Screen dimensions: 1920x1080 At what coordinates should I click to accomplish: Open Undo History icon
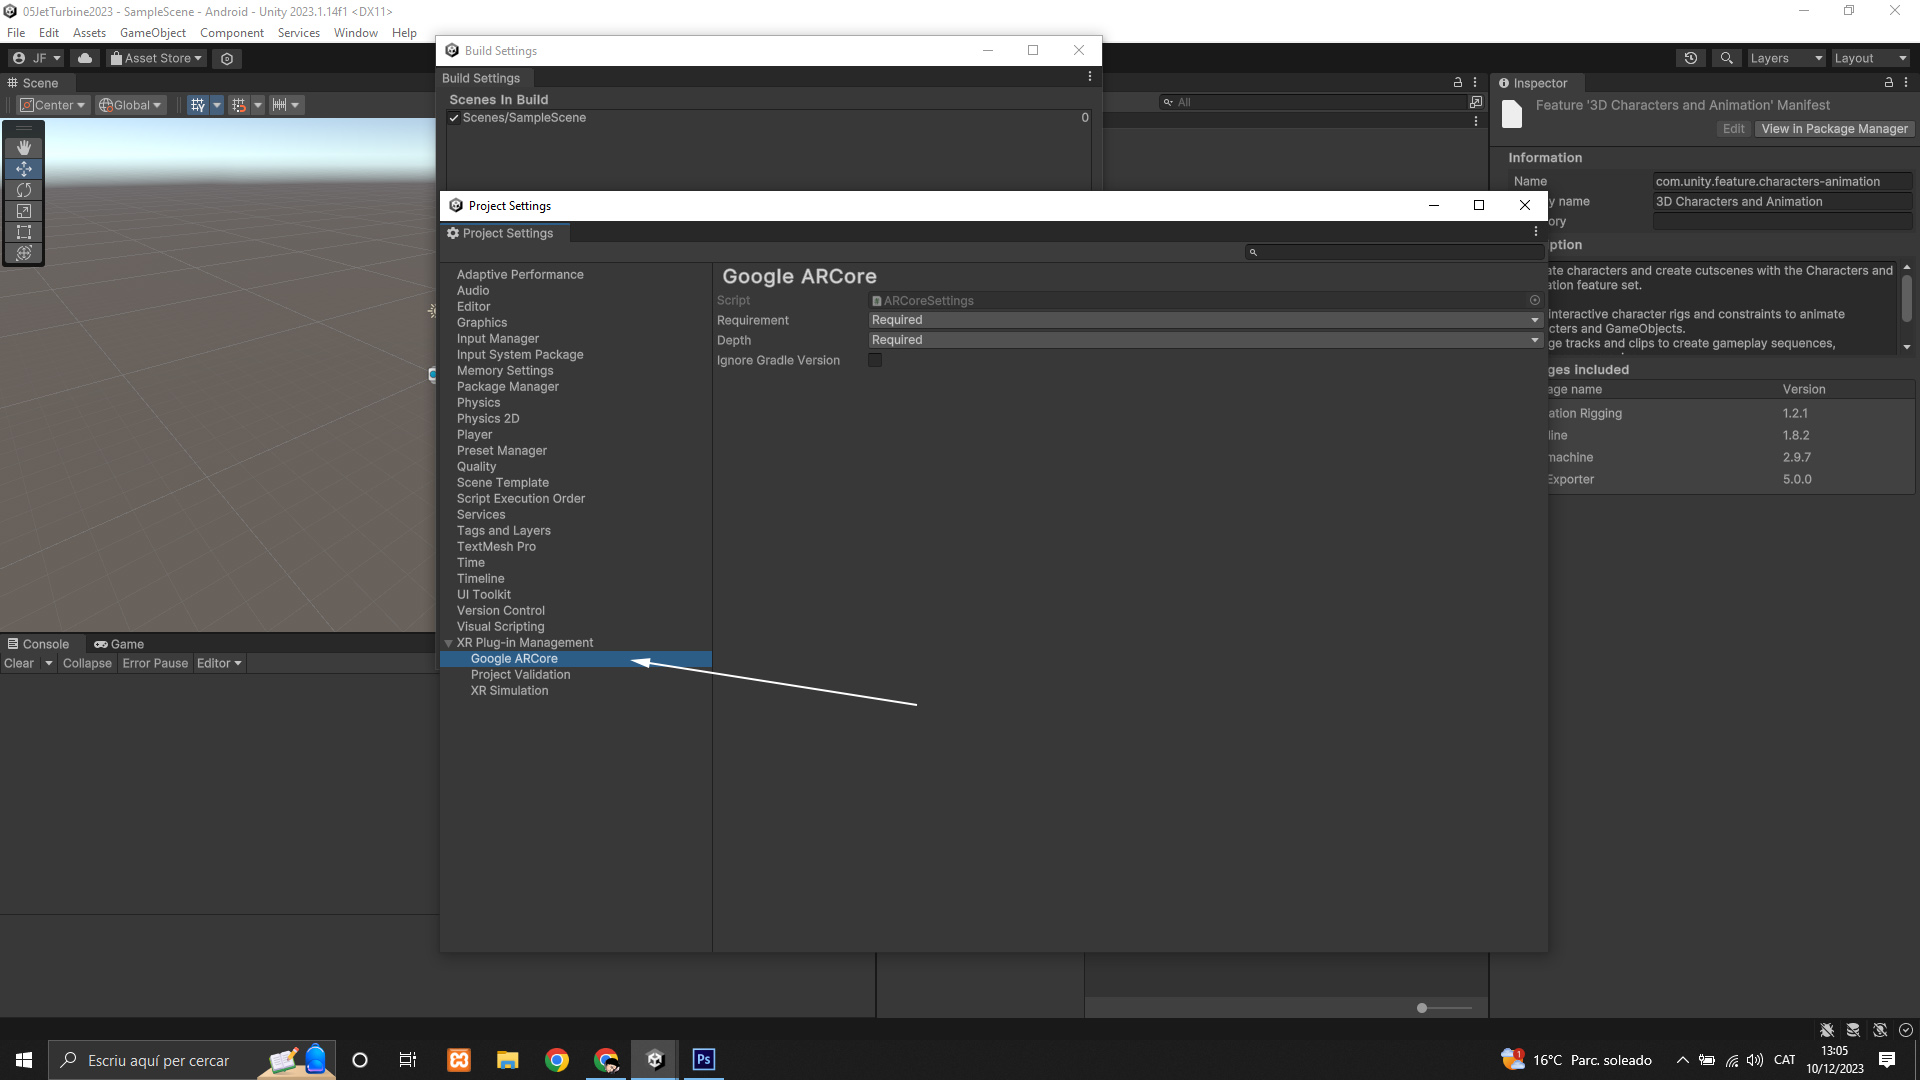coord(1690,58)
